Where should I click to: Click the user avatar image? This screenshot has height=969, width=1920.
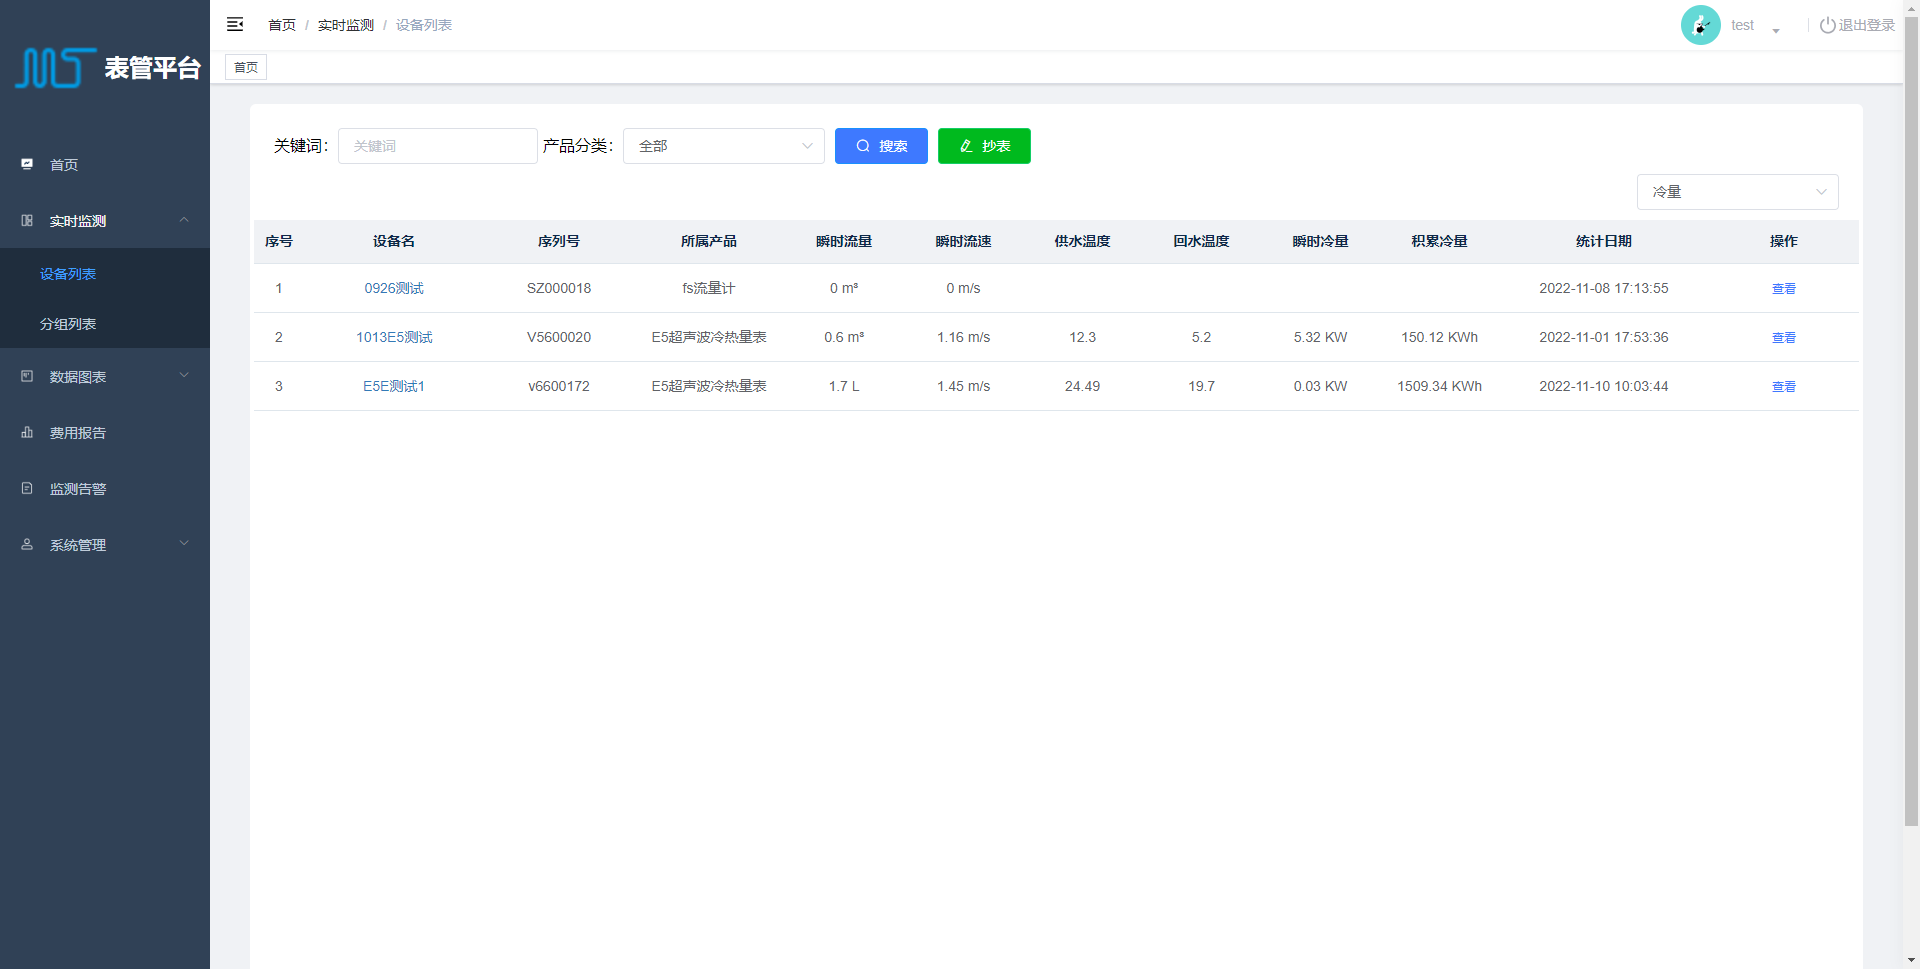point(1700,25)
